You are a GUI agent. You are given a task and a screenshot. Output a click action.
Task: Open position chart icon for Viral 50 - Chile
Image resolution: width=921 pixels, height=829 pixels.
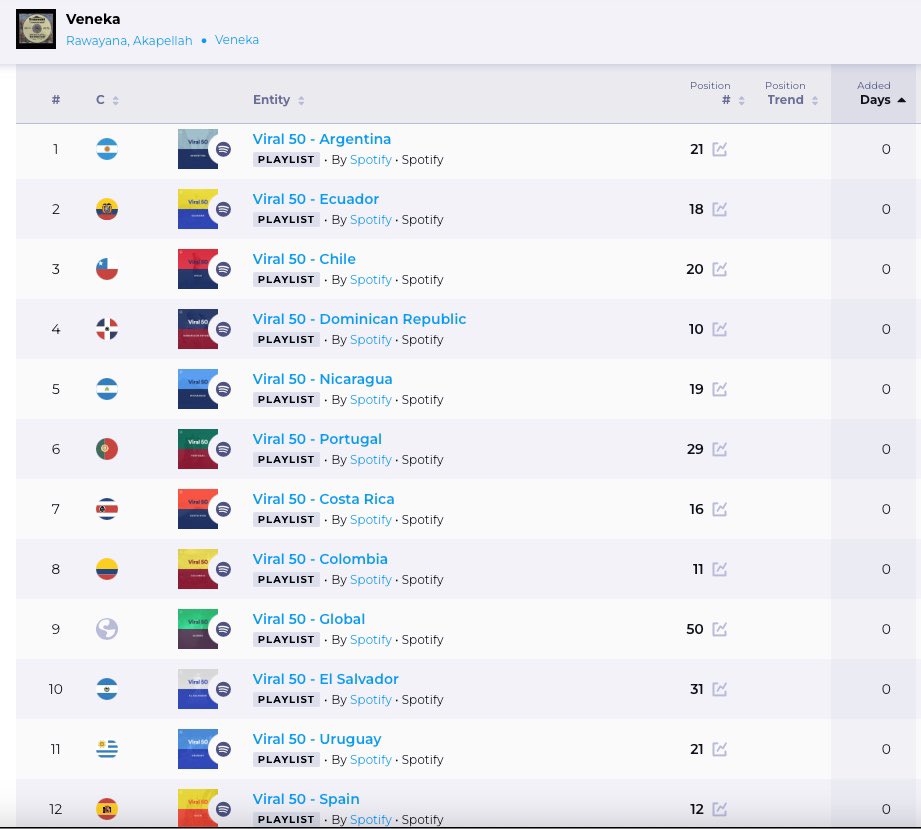[720, 269]
